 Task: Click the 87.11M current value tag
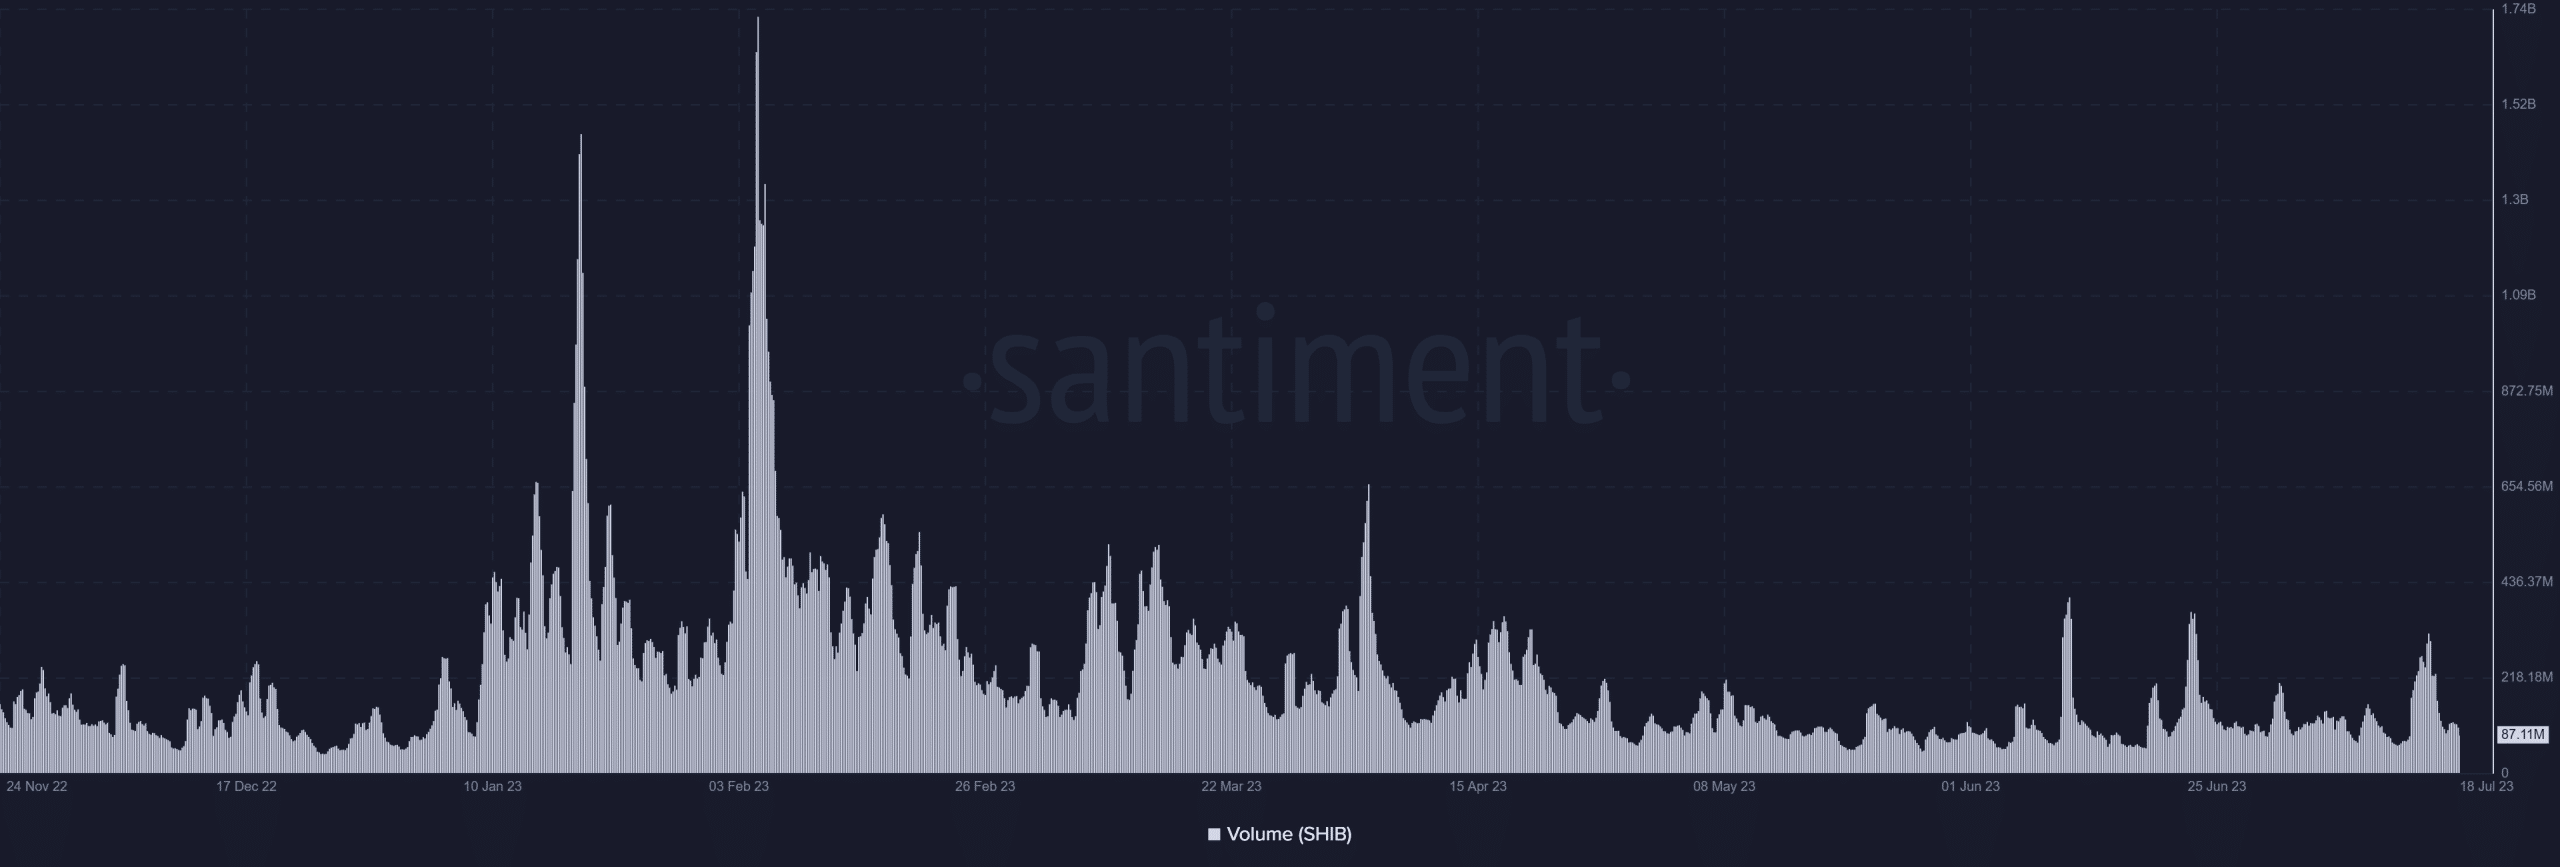coord(2523,734)
